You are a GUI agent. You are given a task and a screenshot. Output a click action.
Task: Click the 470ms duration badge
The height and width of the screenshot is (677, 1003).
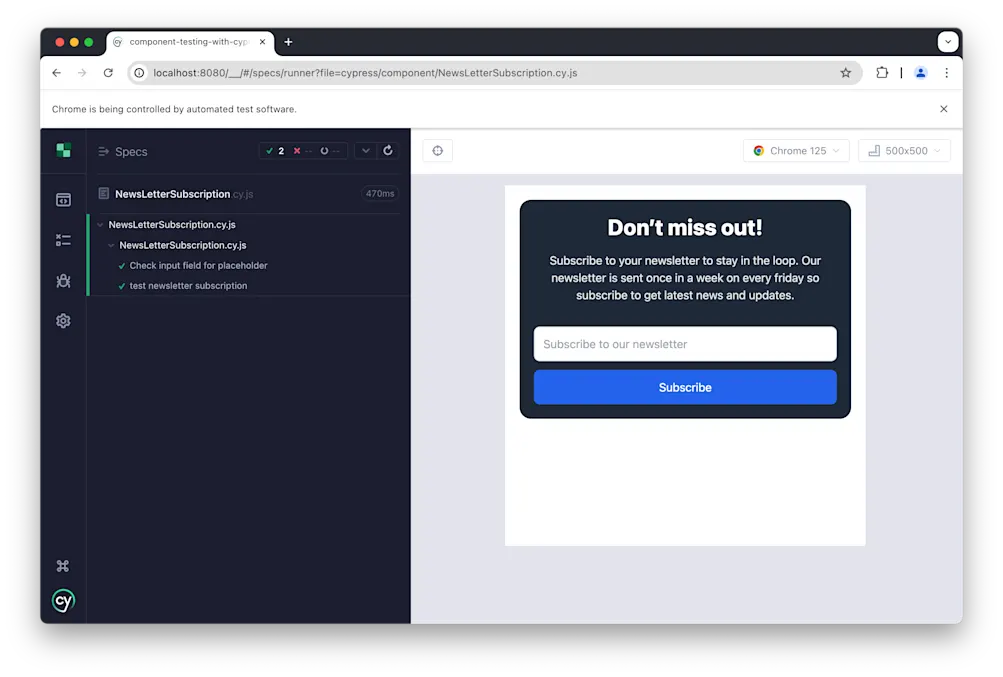pos(379,193)
